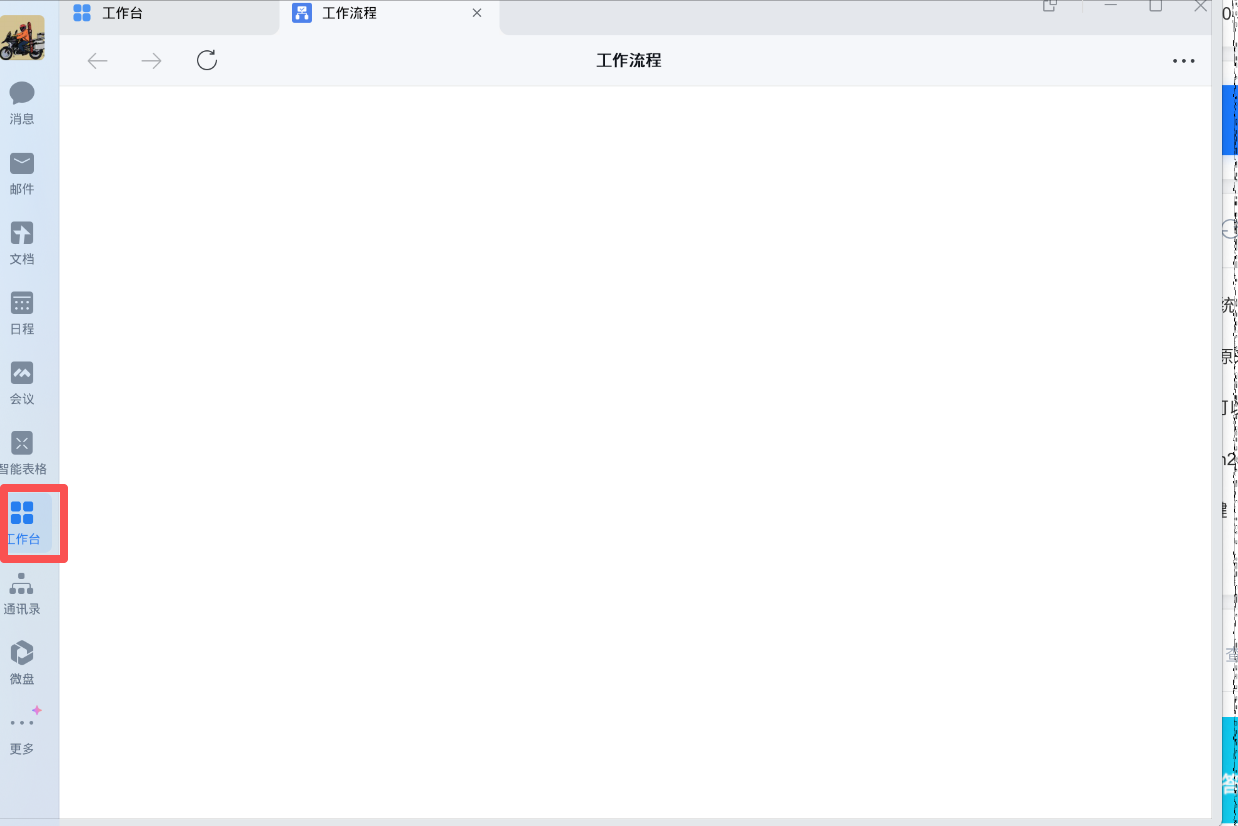Go back using the left arrow
The image size is (1238, 826).
(x=97, y=61)
